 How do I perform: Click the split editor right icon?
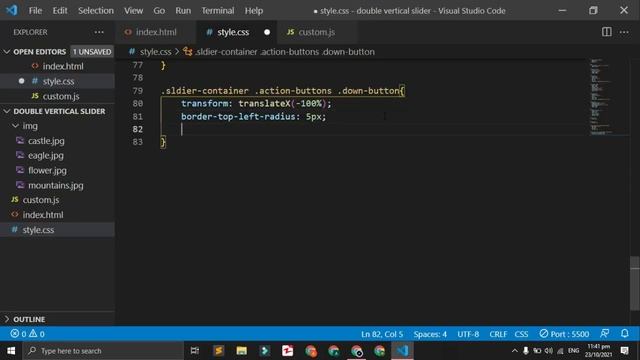(x=607, y=32)
